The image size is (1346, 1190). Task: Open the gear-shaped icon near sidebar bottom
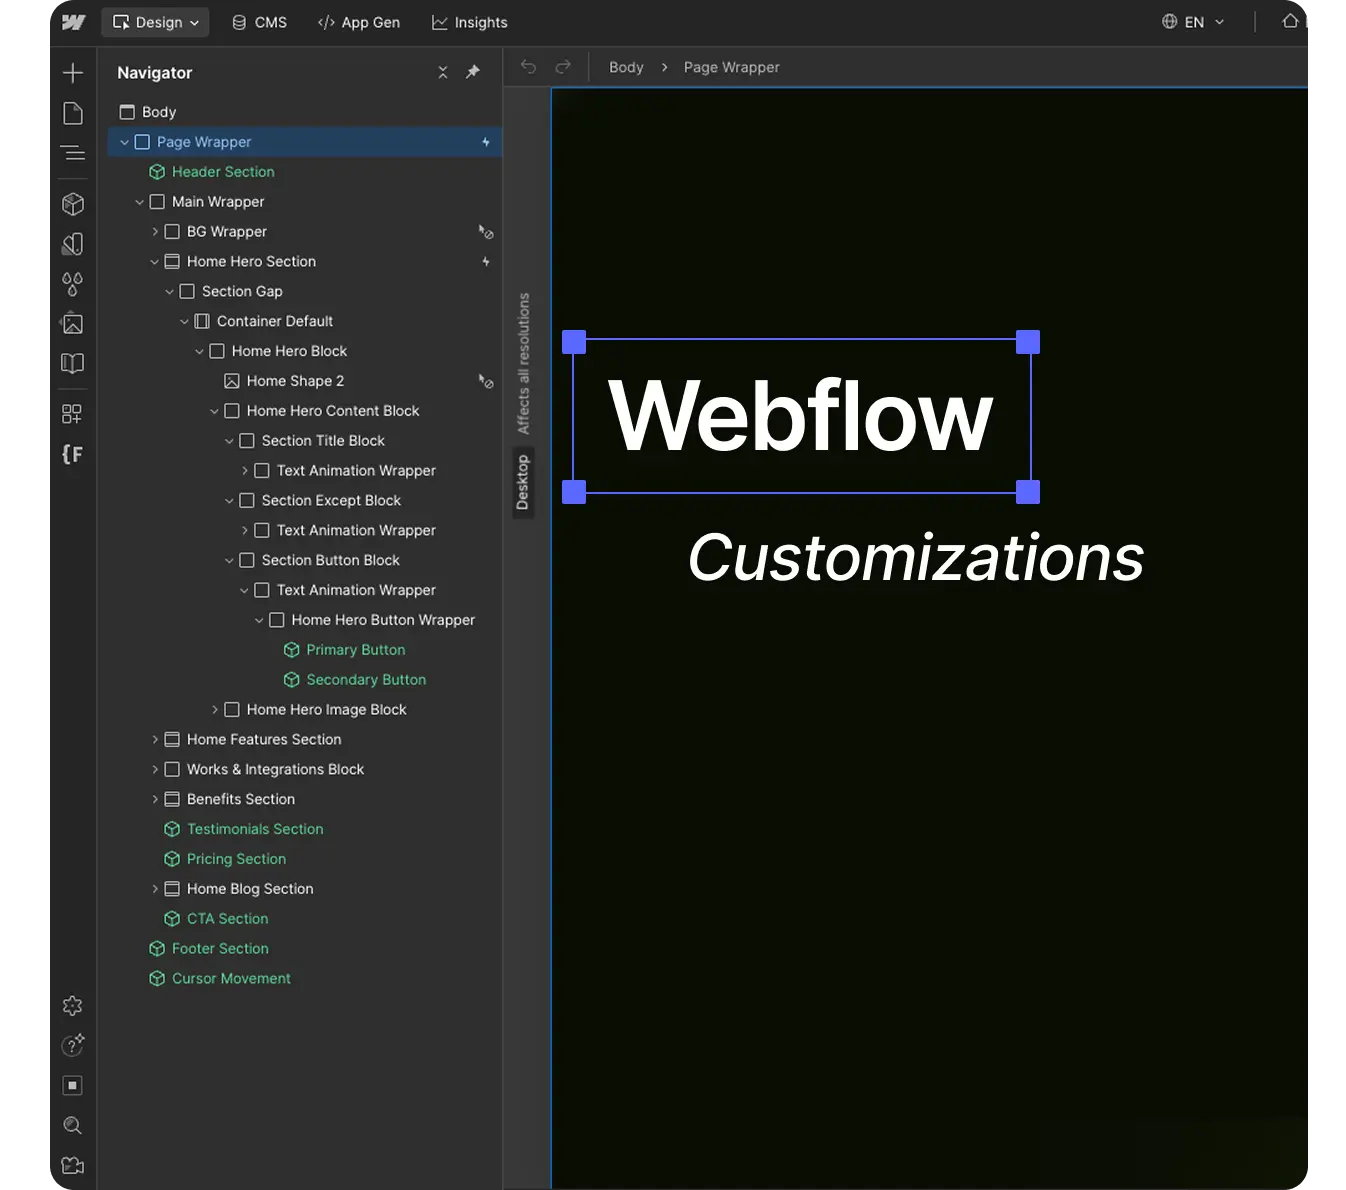coord(73,1006)
